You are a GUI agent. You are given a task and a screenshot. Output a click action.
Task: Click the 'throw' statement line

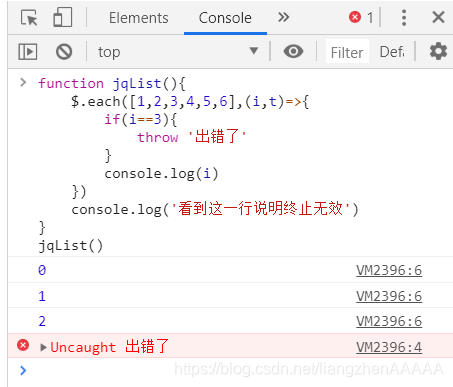(x=192, y=137)
